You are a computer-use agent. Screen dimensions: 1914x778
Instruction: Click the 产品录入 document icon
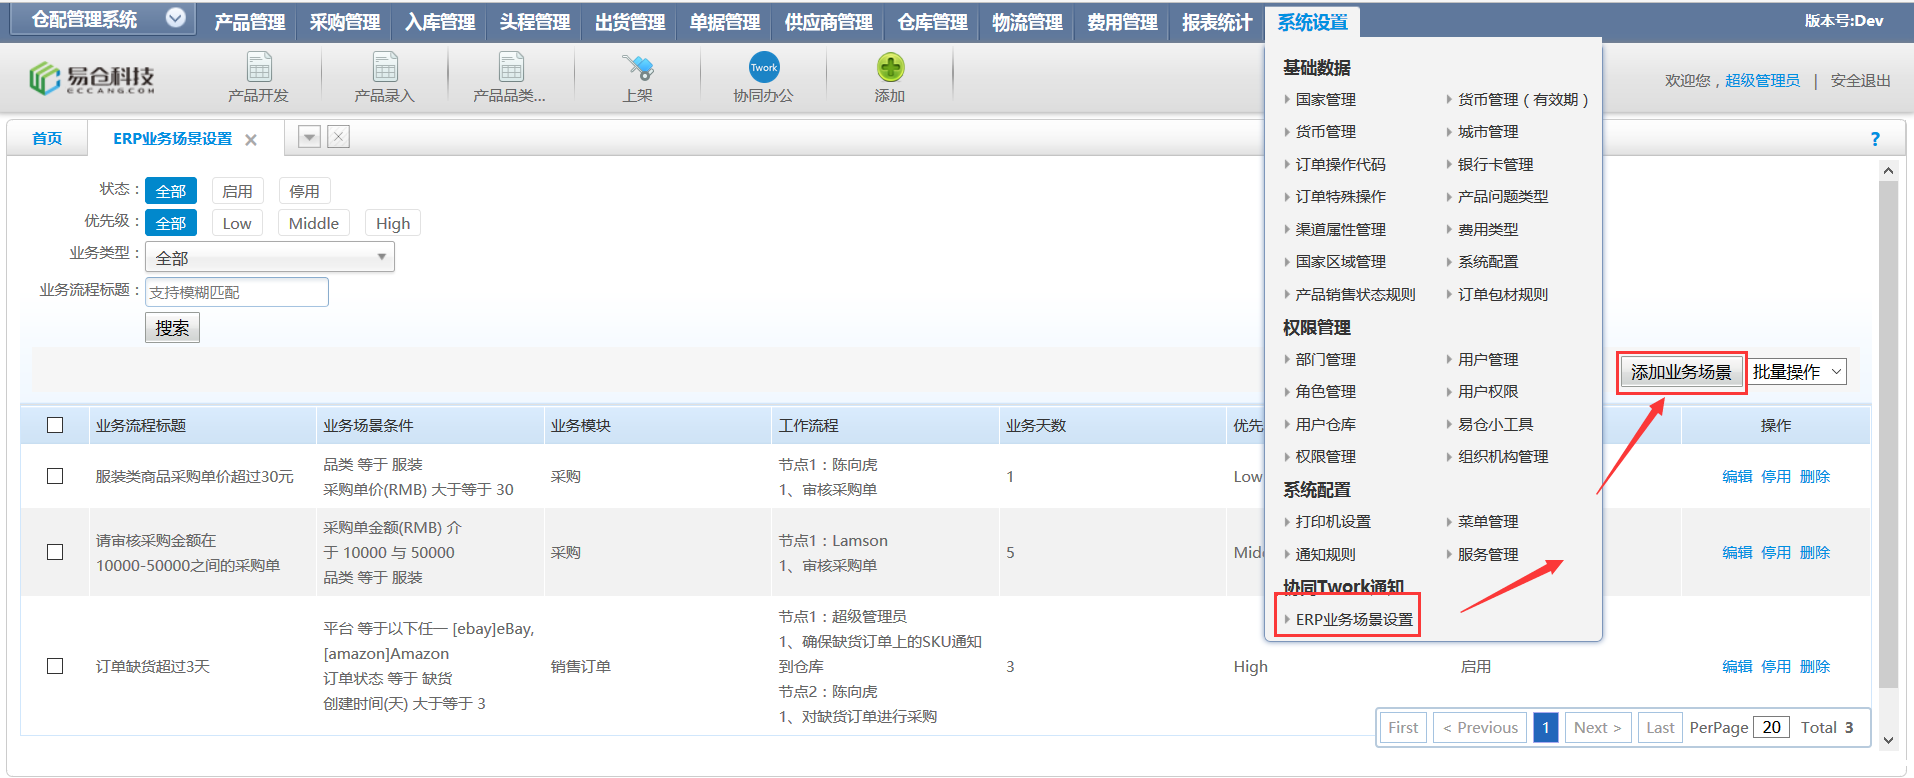[385, 68]
